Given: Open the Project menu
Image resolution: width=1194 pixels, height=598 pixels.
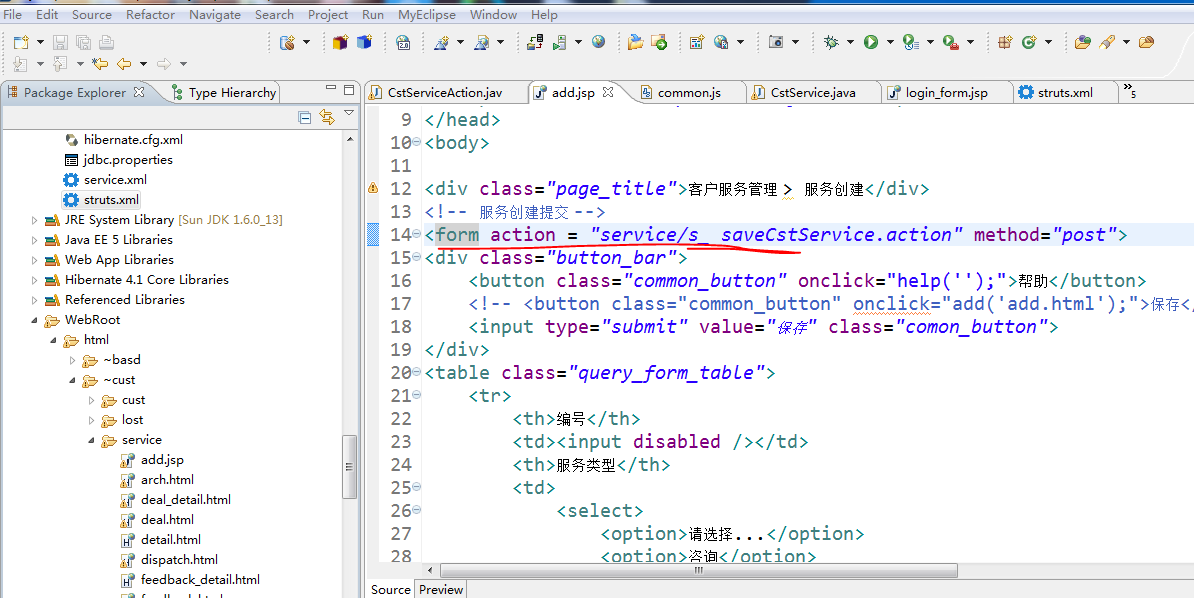Looking at the screenshot, I should [x=328, y=14].
